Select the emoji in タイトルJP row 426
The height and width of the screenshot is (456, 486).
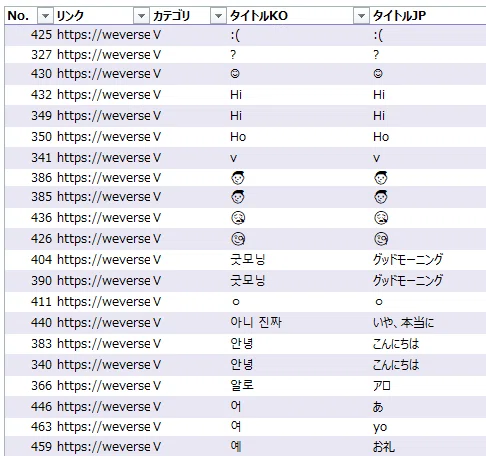click(381, 239)
